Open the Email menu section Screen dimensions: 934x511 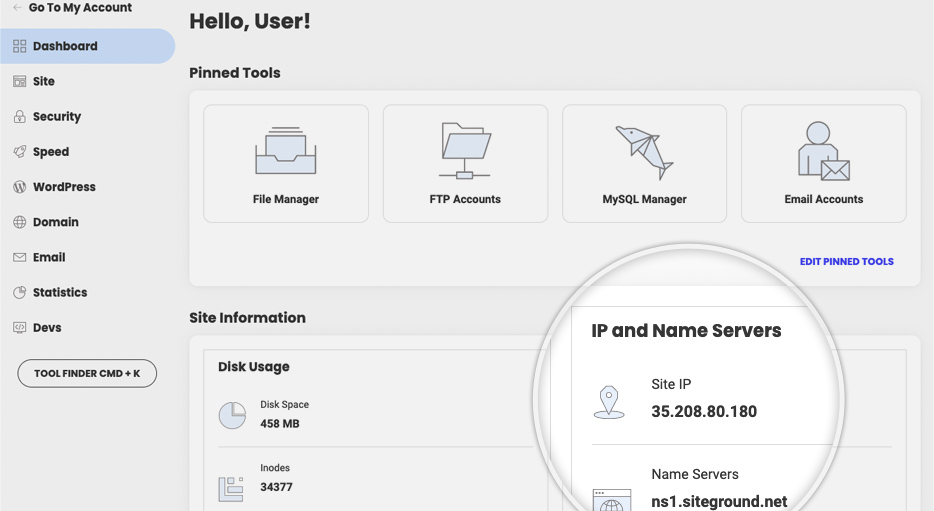click(x=49, y=257)
